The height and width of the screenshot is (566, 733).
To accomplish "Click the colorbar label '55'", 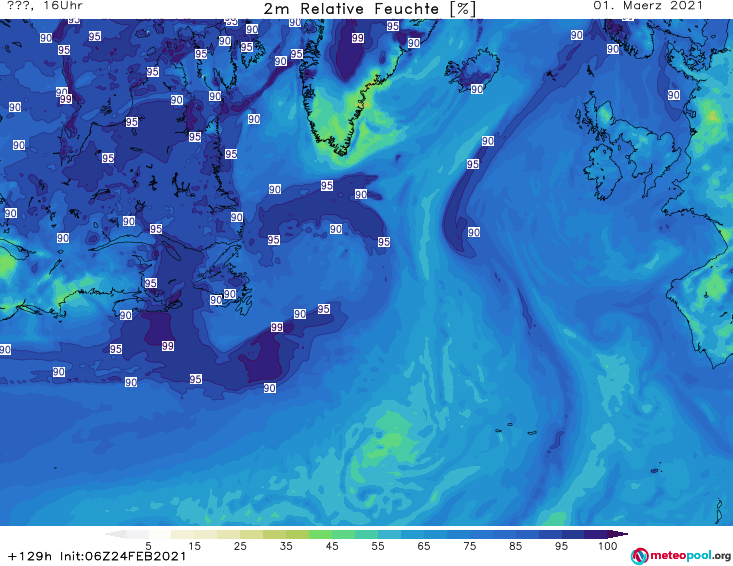I will pyautogui.click(x=378, y=546).
